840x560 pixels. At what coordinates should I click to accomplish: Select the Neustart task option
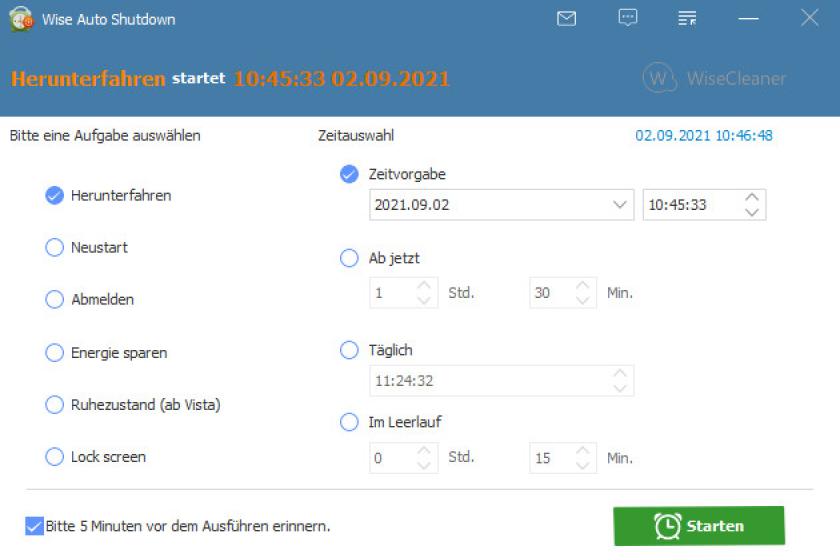click(x=86, y=248)
